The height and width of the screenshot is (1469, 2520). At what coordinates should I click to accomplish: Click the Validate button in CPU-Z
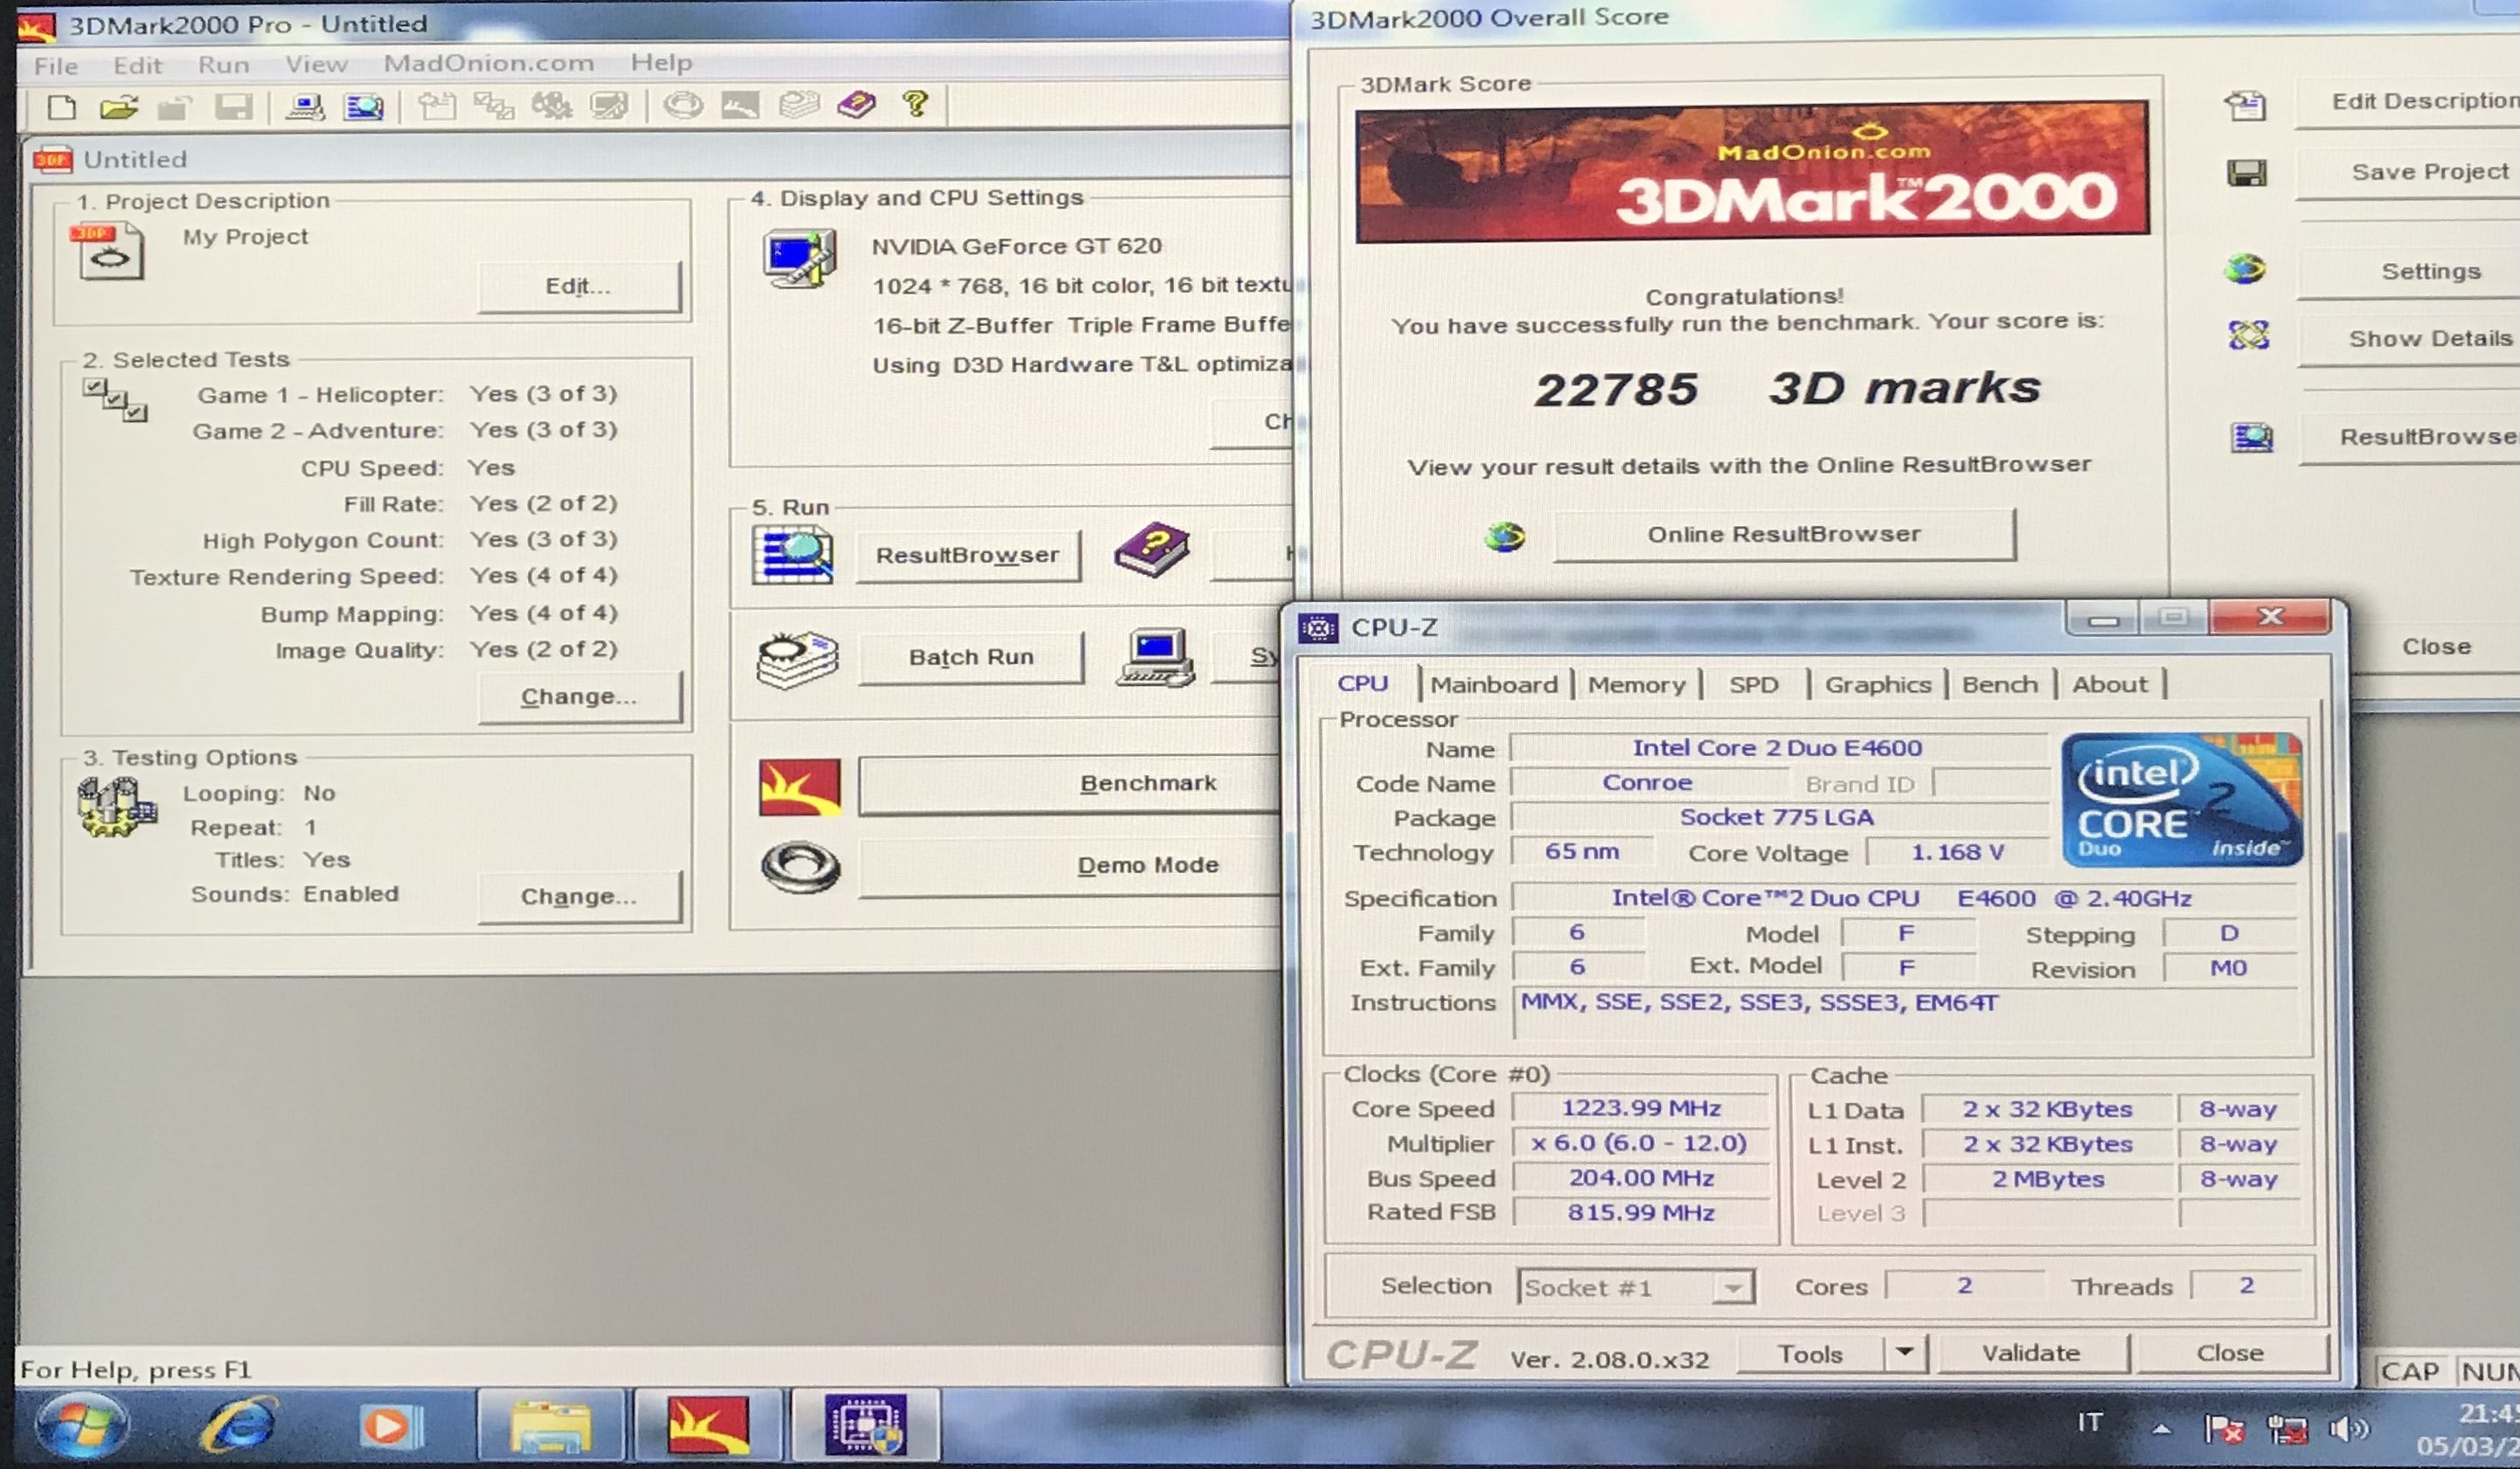coord(2031,1353)
